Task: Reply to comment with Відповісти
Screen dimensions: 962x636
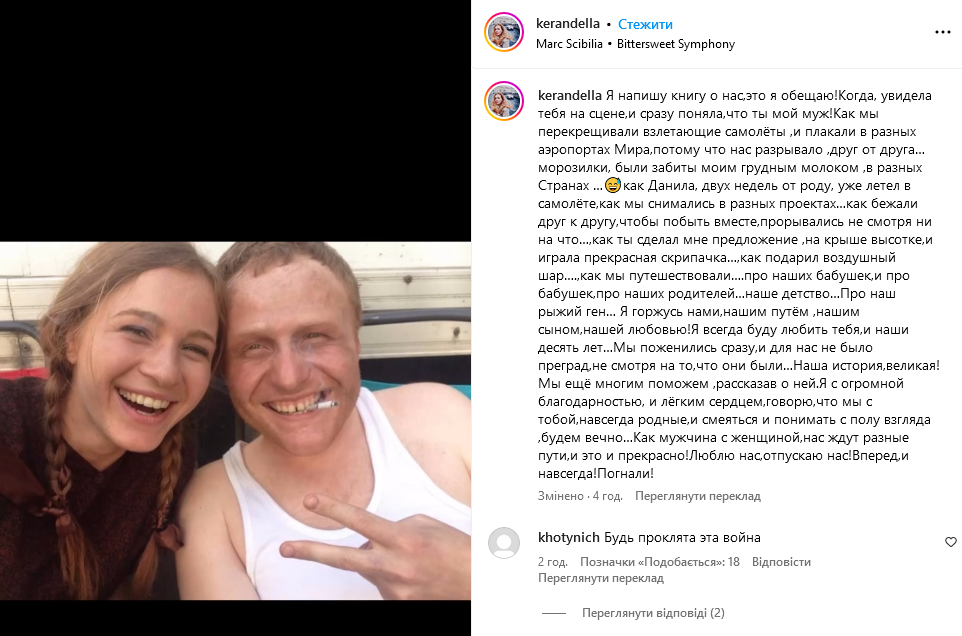Action: 781,562
